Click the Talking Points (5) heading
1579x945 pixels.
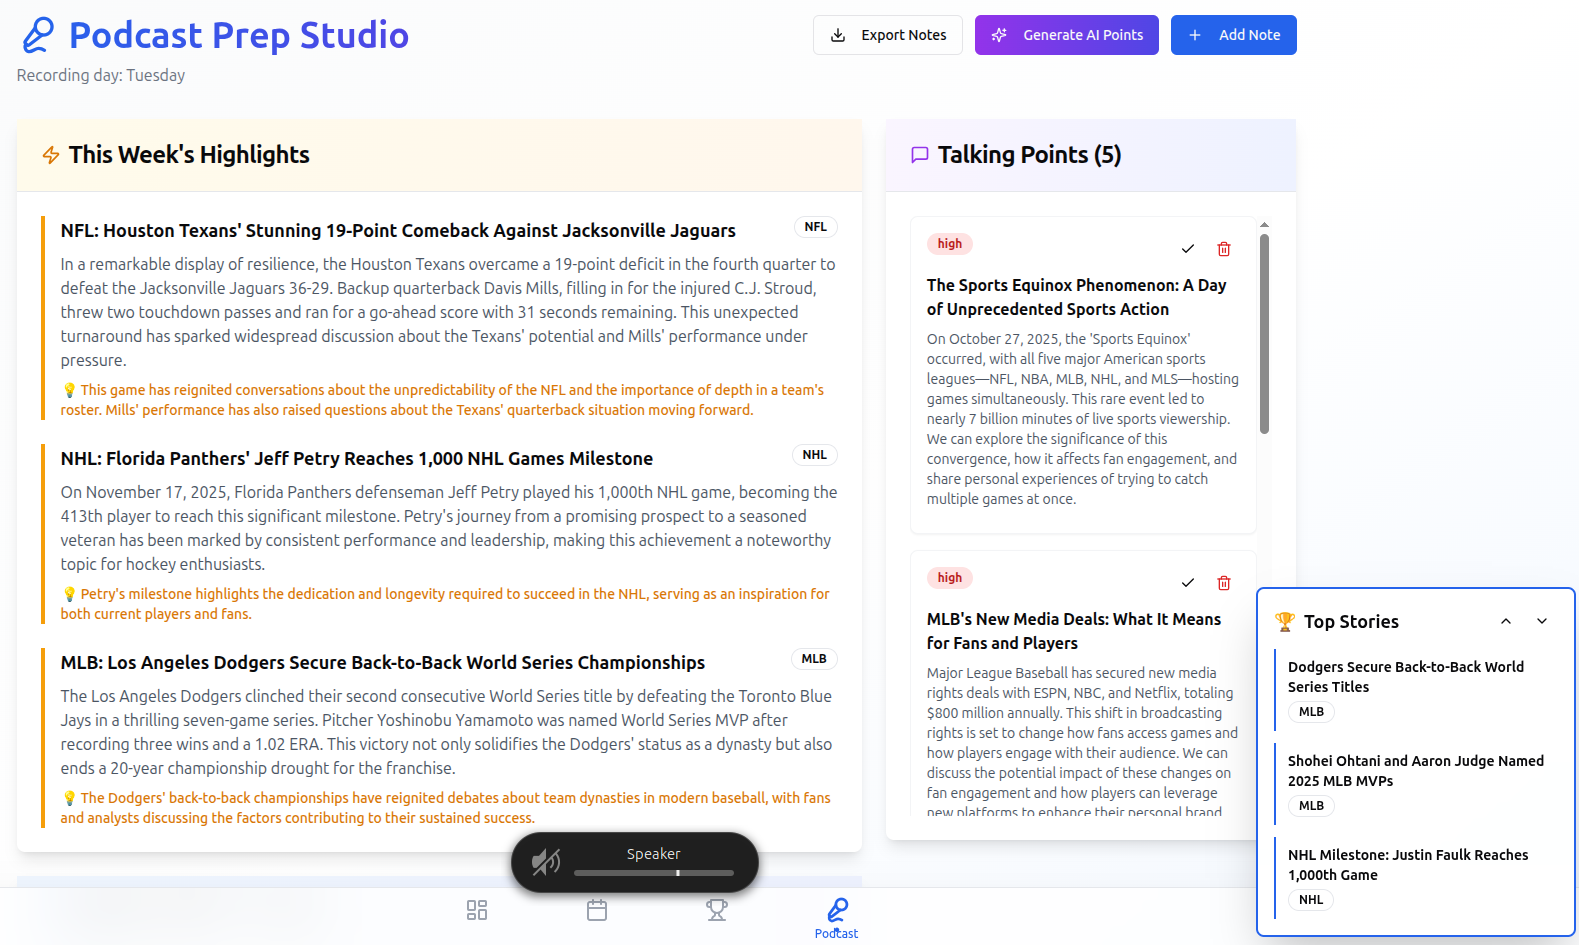1030,155
